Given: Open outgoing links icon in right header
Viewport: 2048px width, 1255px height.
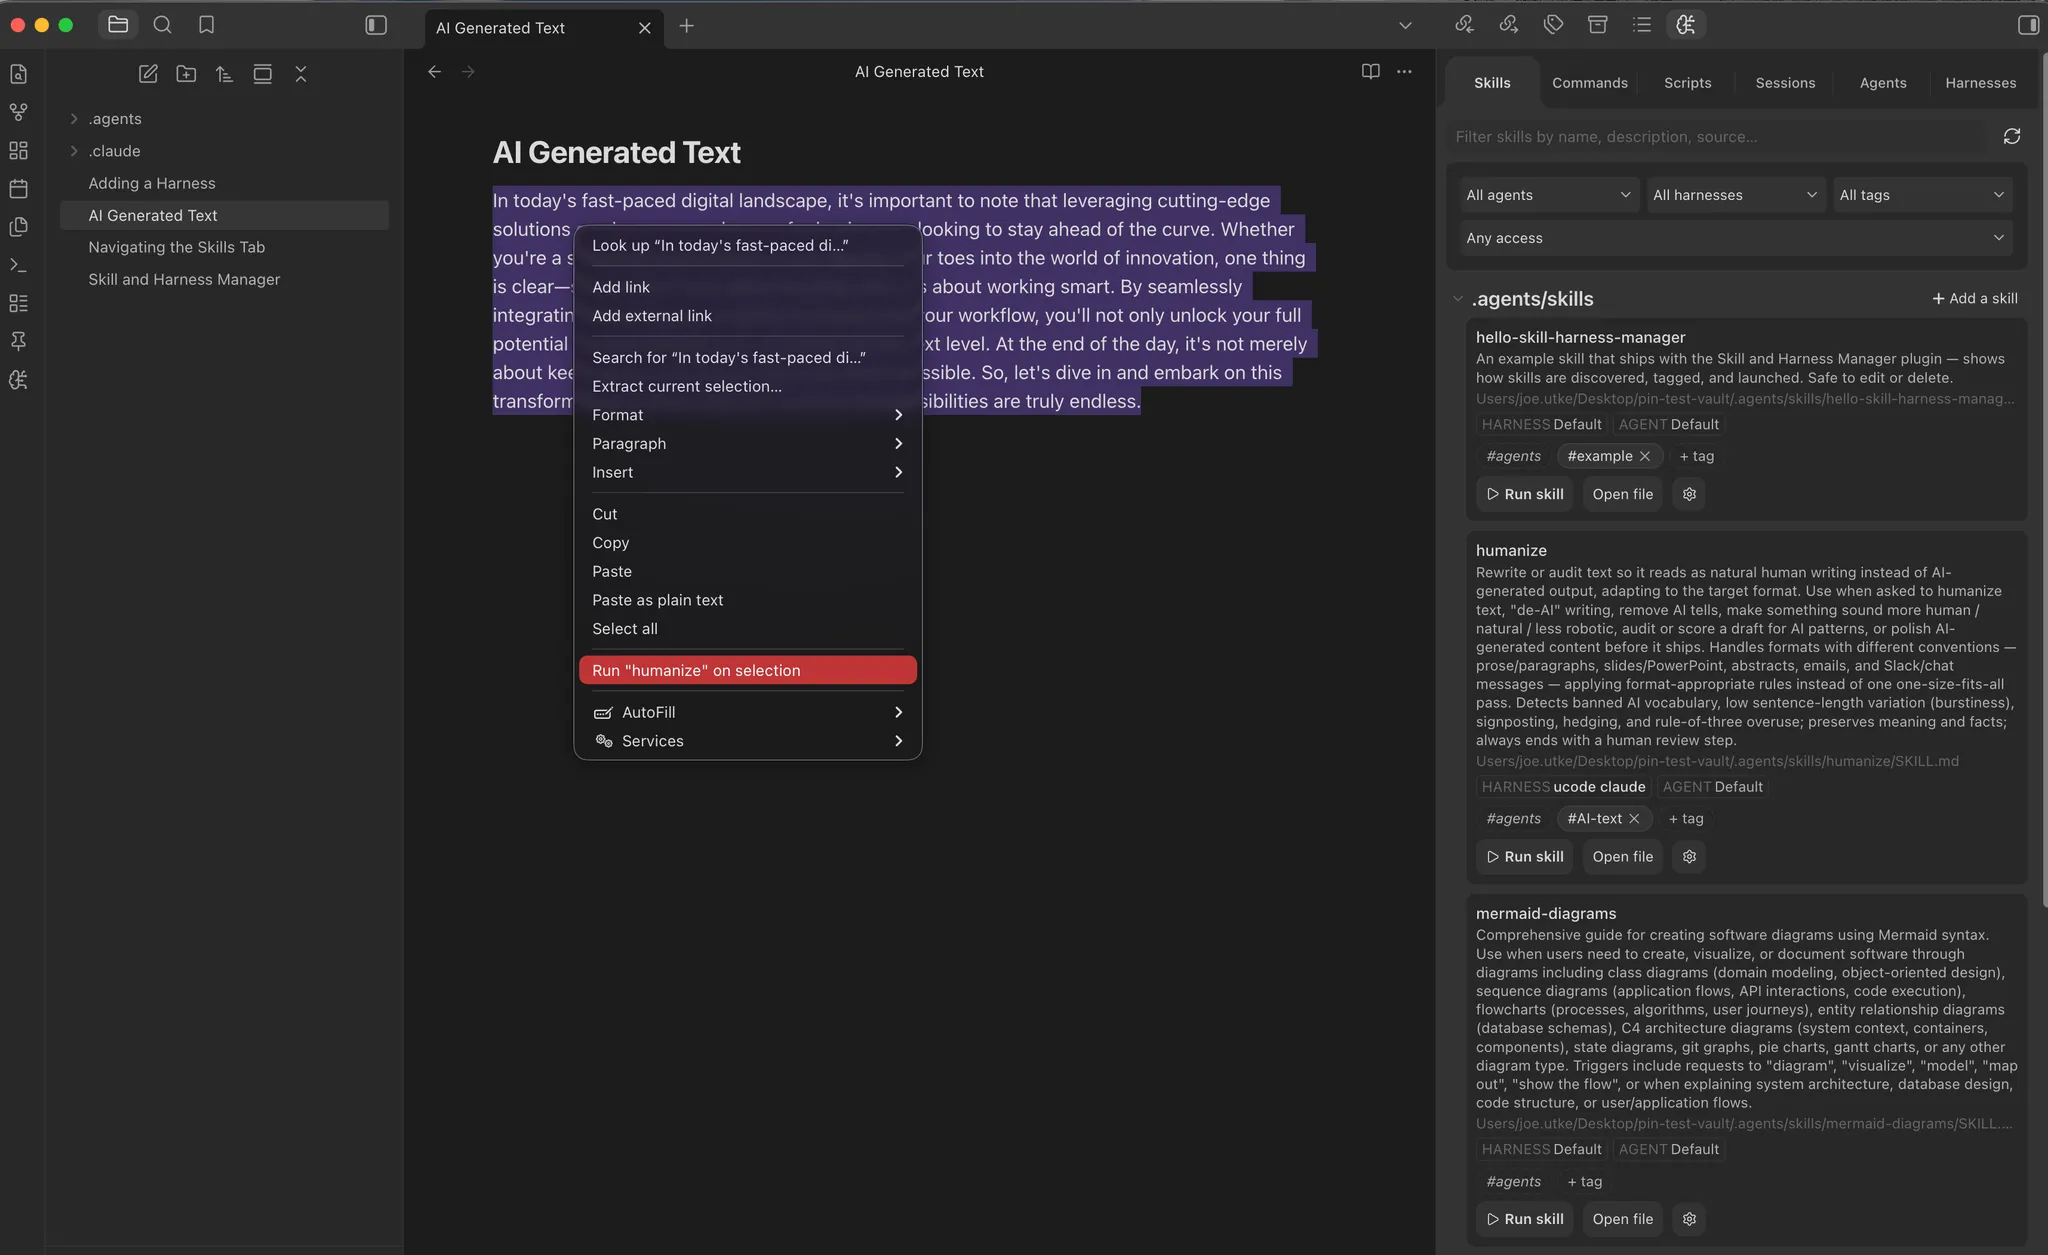Looking at the screenshot, I should coord(1508,25).
